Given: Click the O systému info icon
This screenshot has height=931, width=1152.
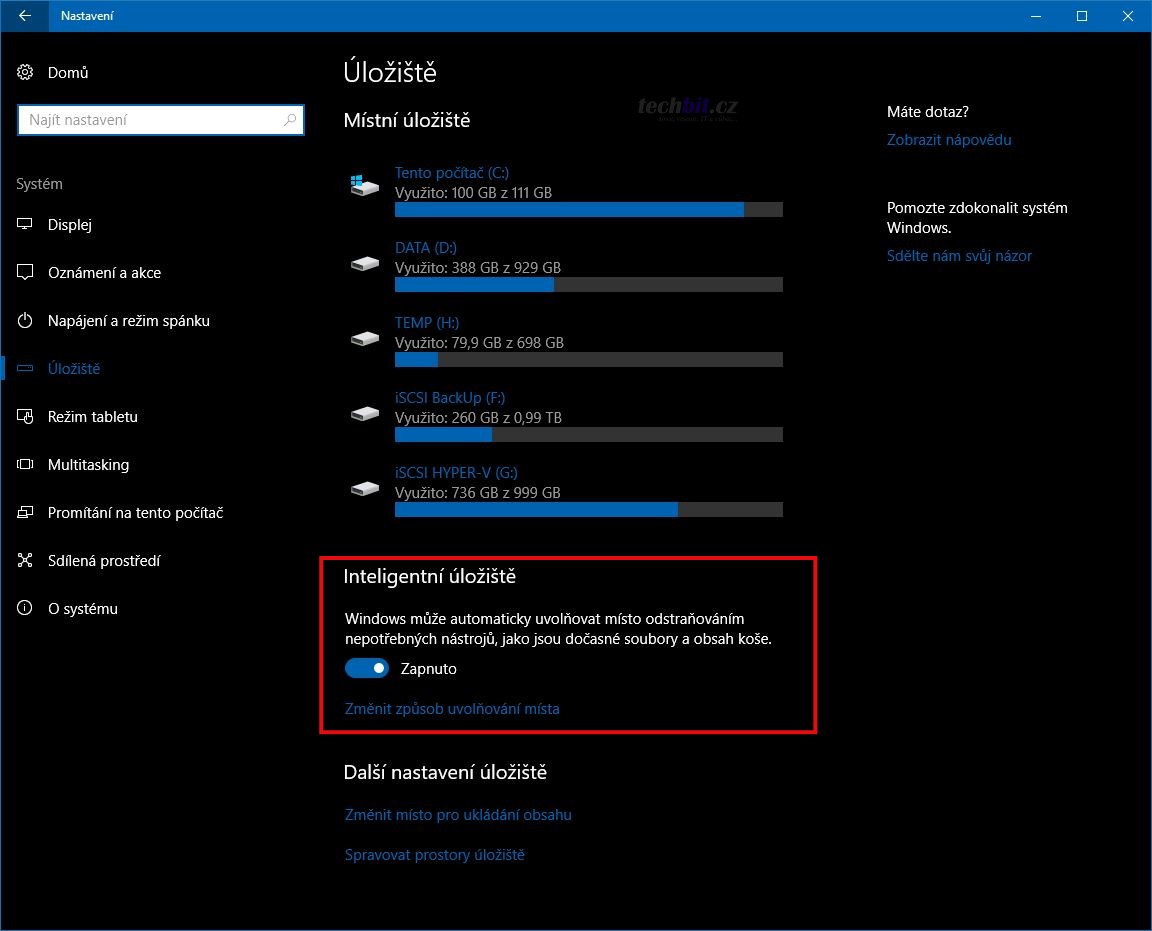Looking at the screenshot, I should (25, 608).
